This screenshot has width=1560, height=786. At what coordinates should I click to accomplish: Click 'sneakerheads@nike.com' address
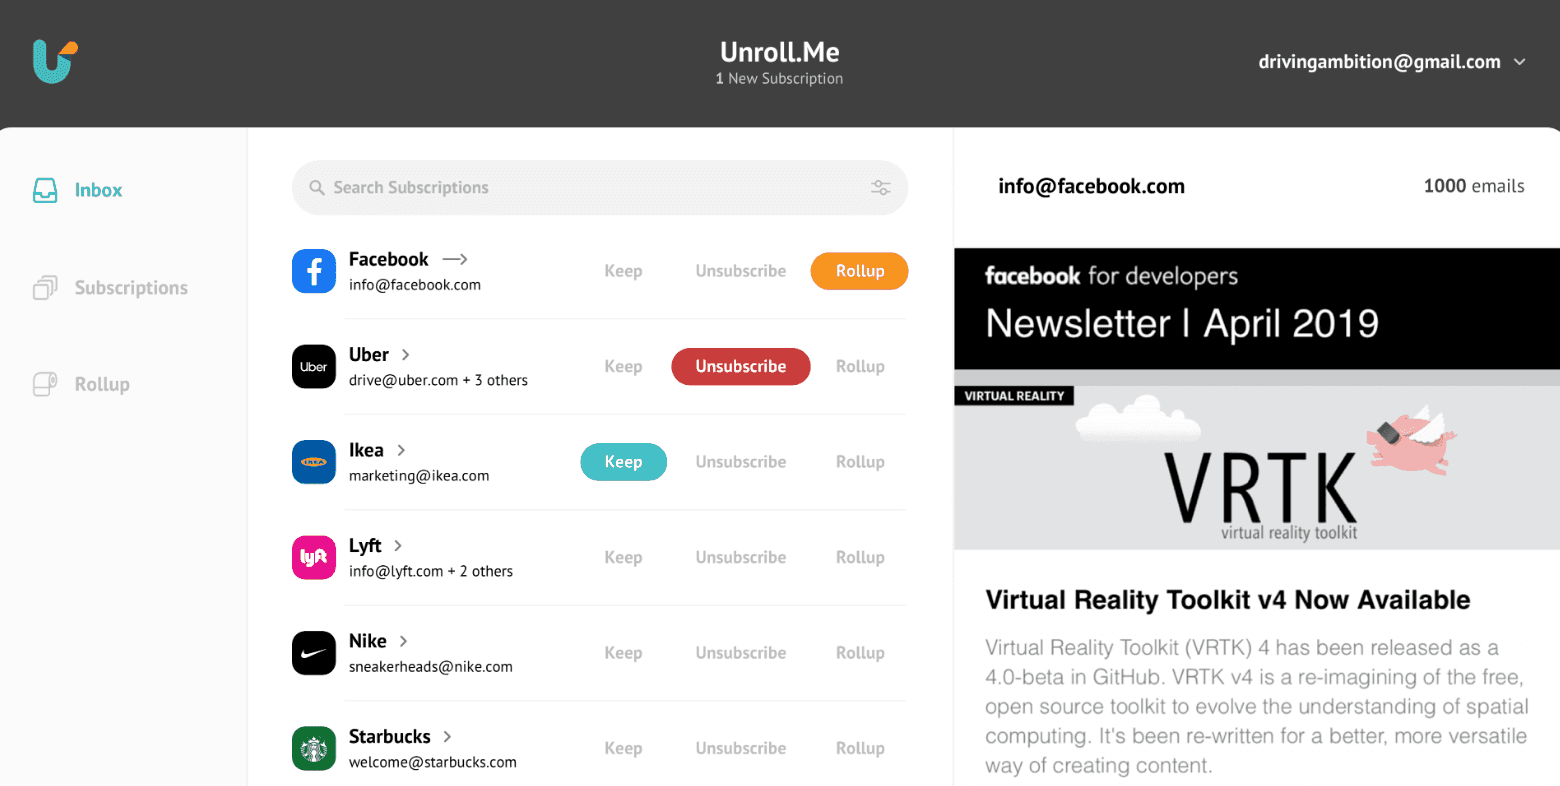pyautogui.click(x=431, y=667)
